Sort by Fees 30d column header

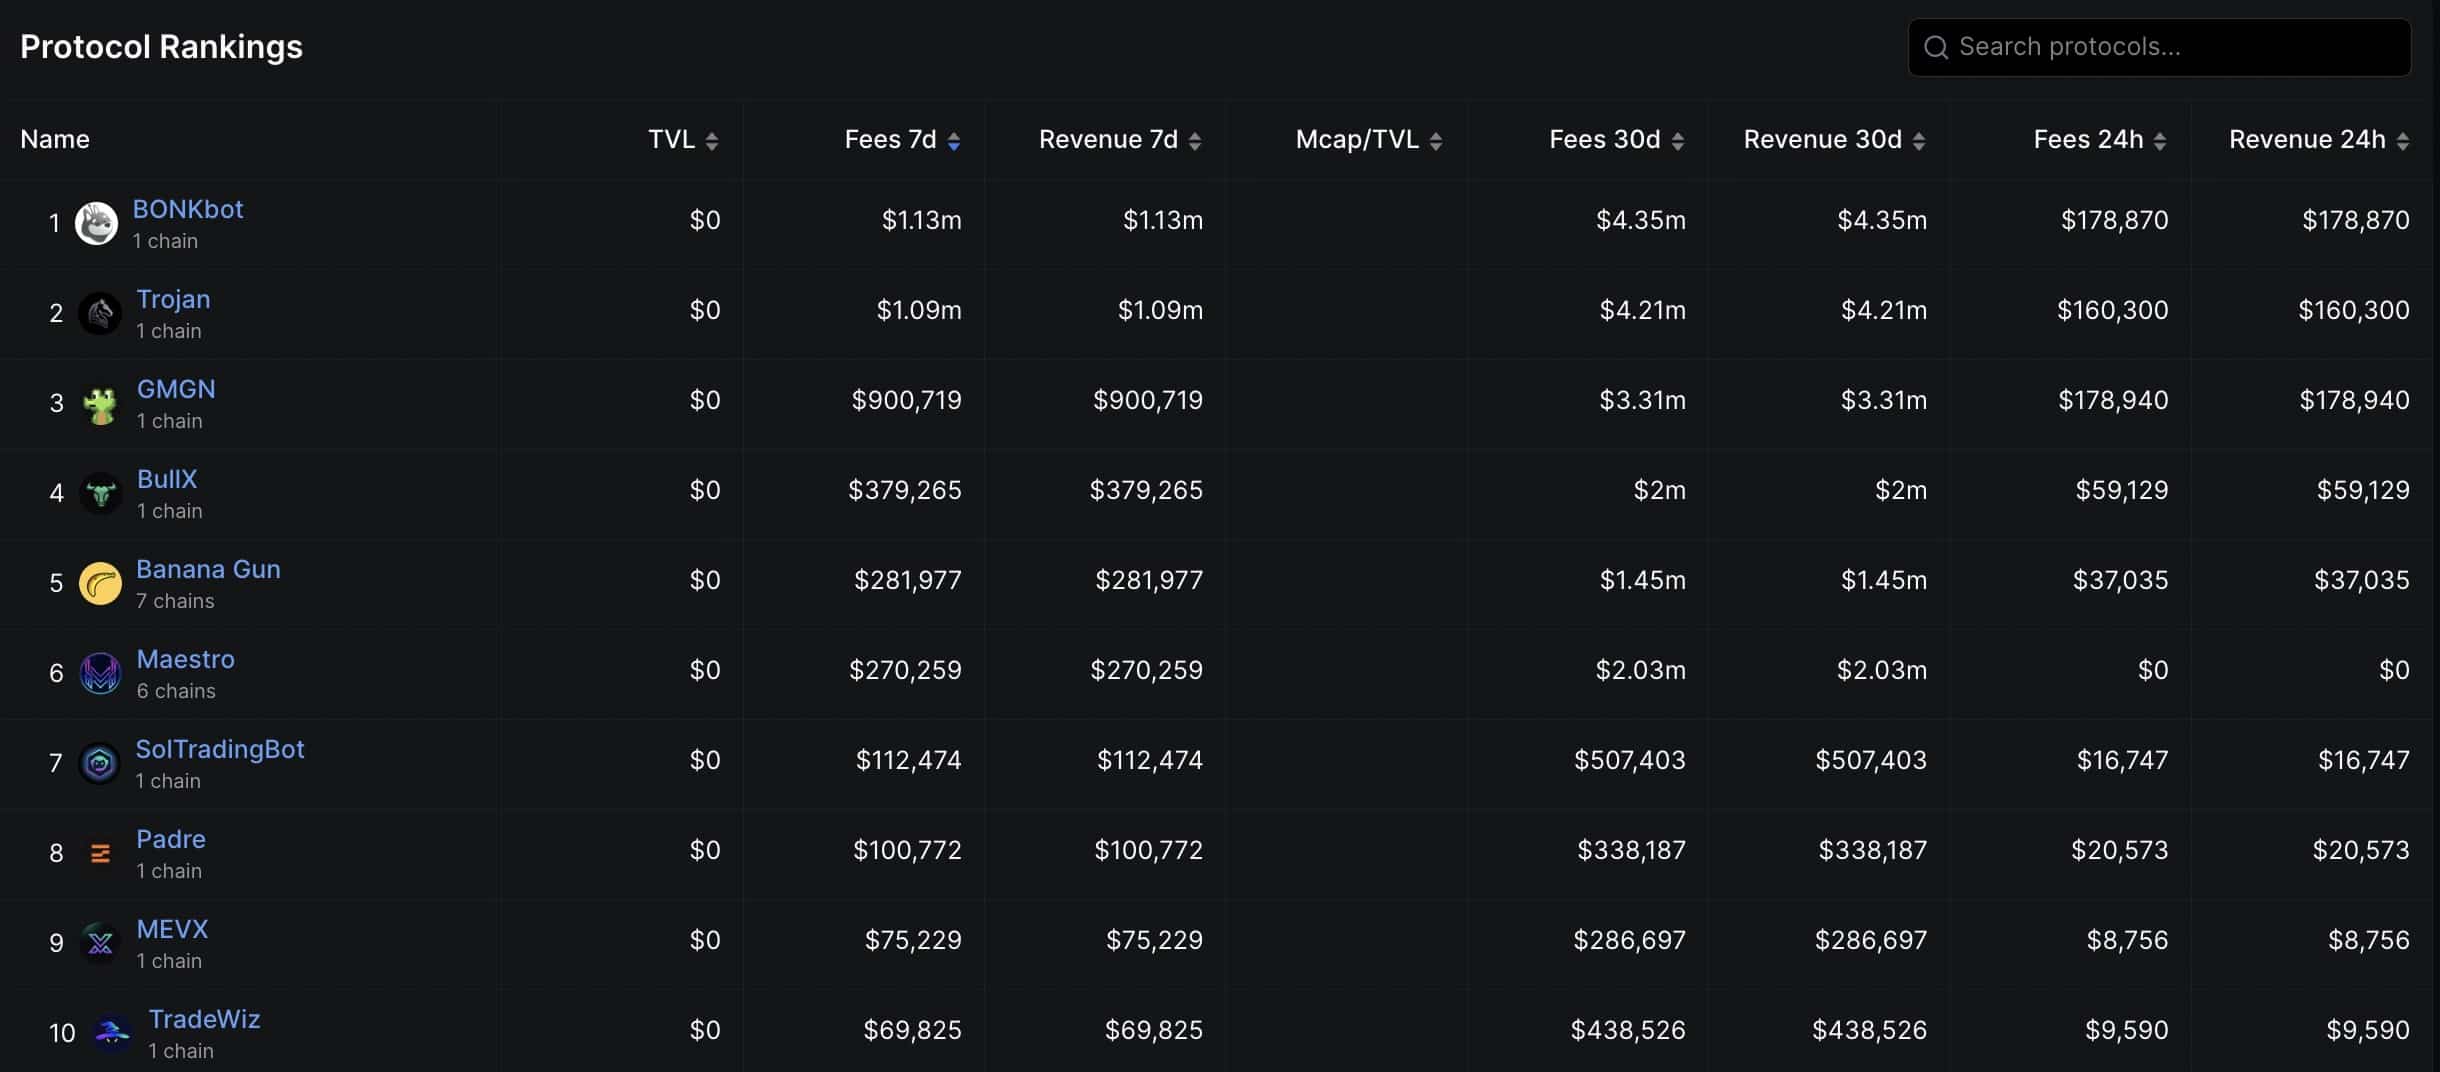pyautogui.click(x=1616, y=140)
